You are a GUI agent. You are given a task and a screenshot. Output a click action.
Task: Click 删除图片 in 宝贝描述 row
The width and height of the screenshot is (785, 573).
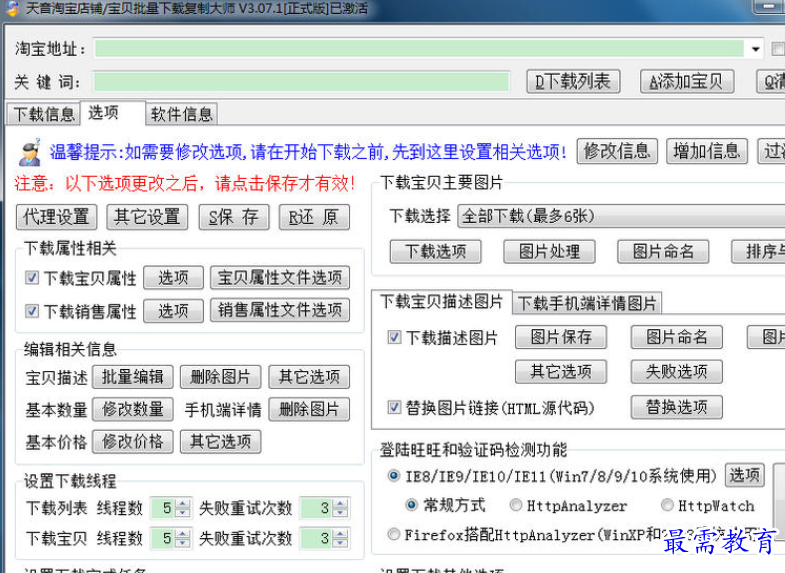pos(220,377)
